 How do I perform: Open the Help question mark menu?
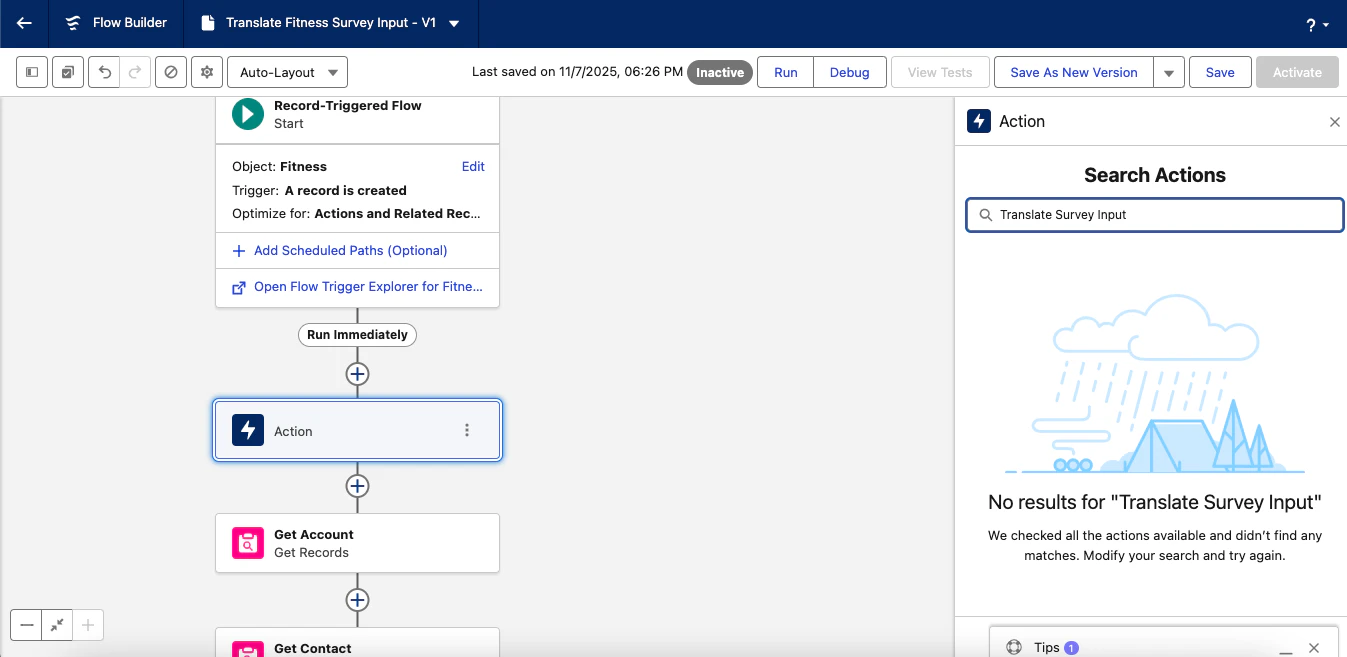click(x=1317, y=25)
